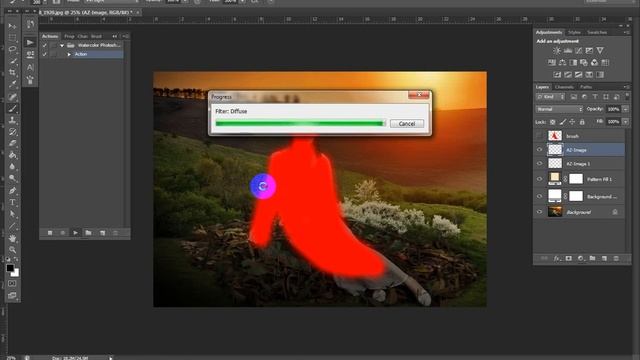Collapse the Watercolor action set
Viewport: 640px width, 360px height.
[62, 45]
